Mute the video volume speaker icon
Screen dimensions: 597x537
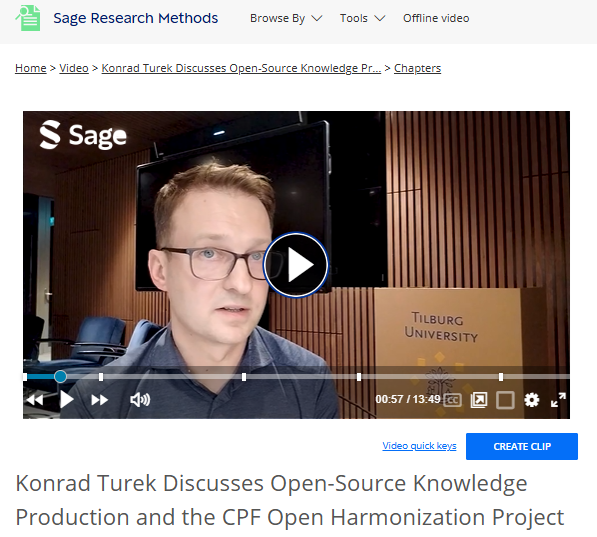pyautogui.click(x=140, y=400)
